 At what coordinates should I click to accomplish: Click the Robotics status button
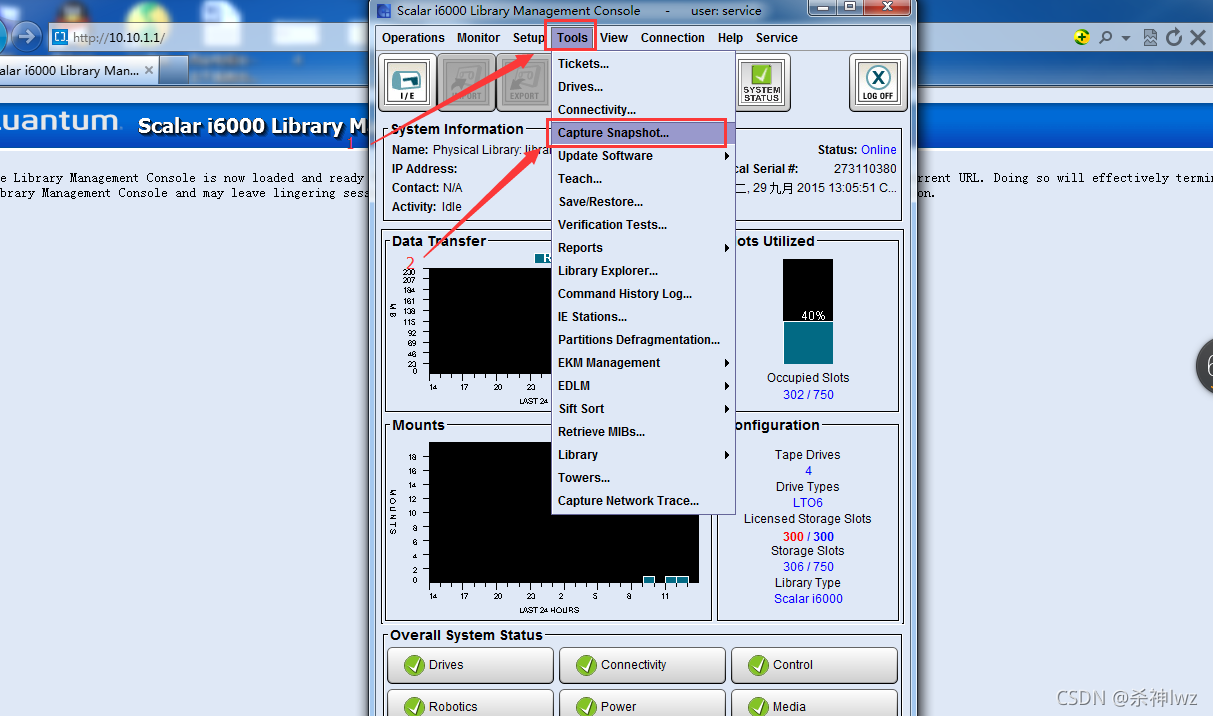click(470, 704)
